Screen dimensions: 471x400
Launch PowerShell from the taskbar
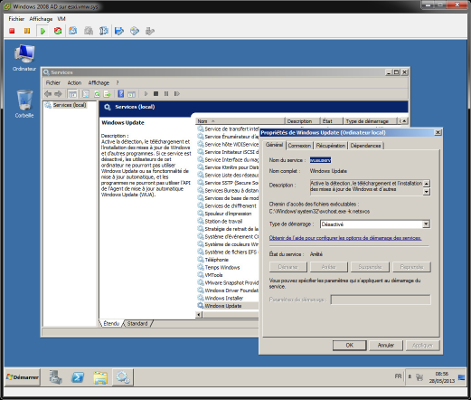coord(78,377)
